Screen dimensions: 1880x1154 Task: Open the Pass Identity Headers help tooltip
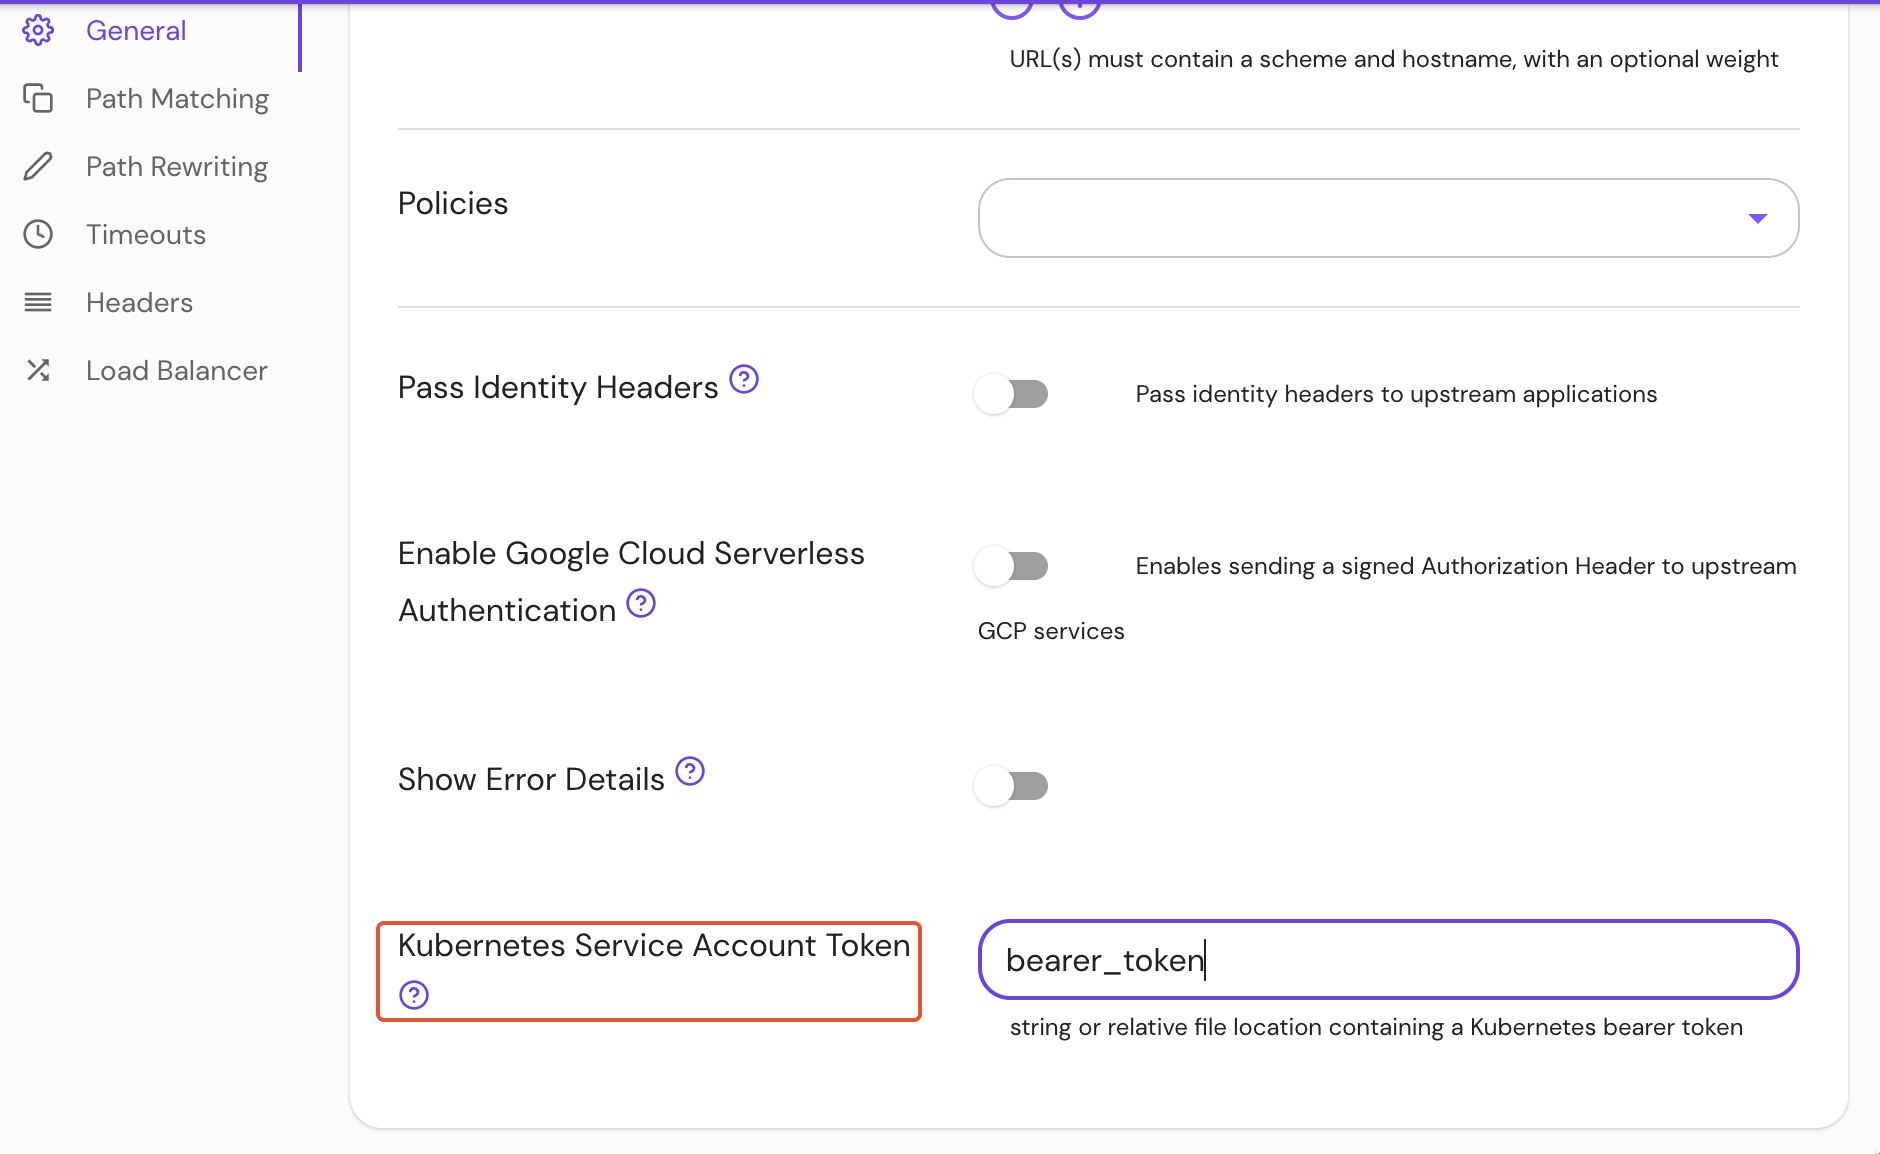click(744, 379)
